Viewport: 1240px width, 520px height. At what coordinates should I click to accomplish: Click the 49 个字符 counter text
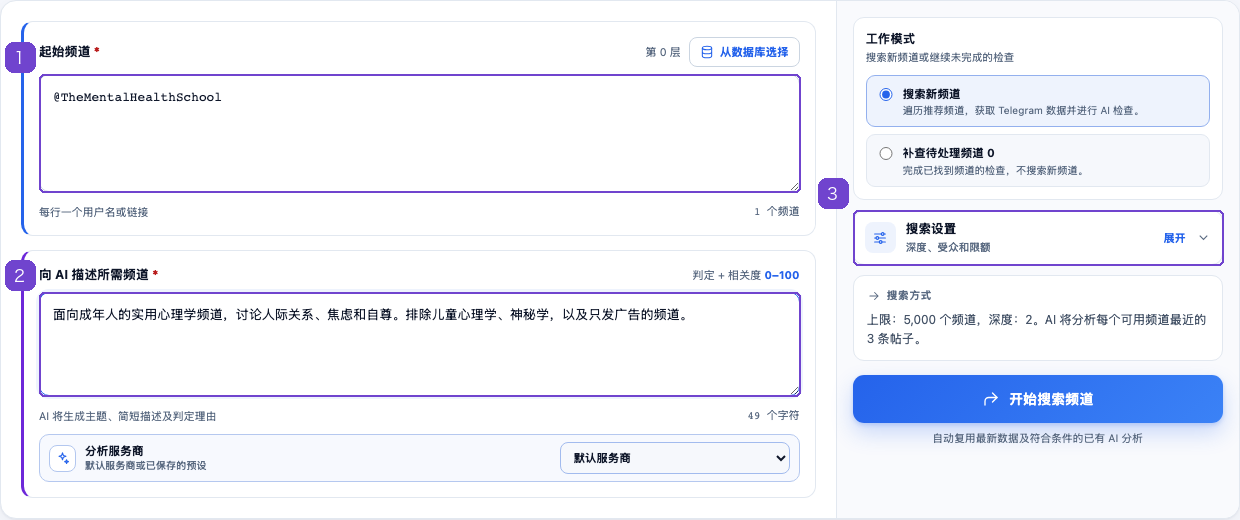[774, 415]
